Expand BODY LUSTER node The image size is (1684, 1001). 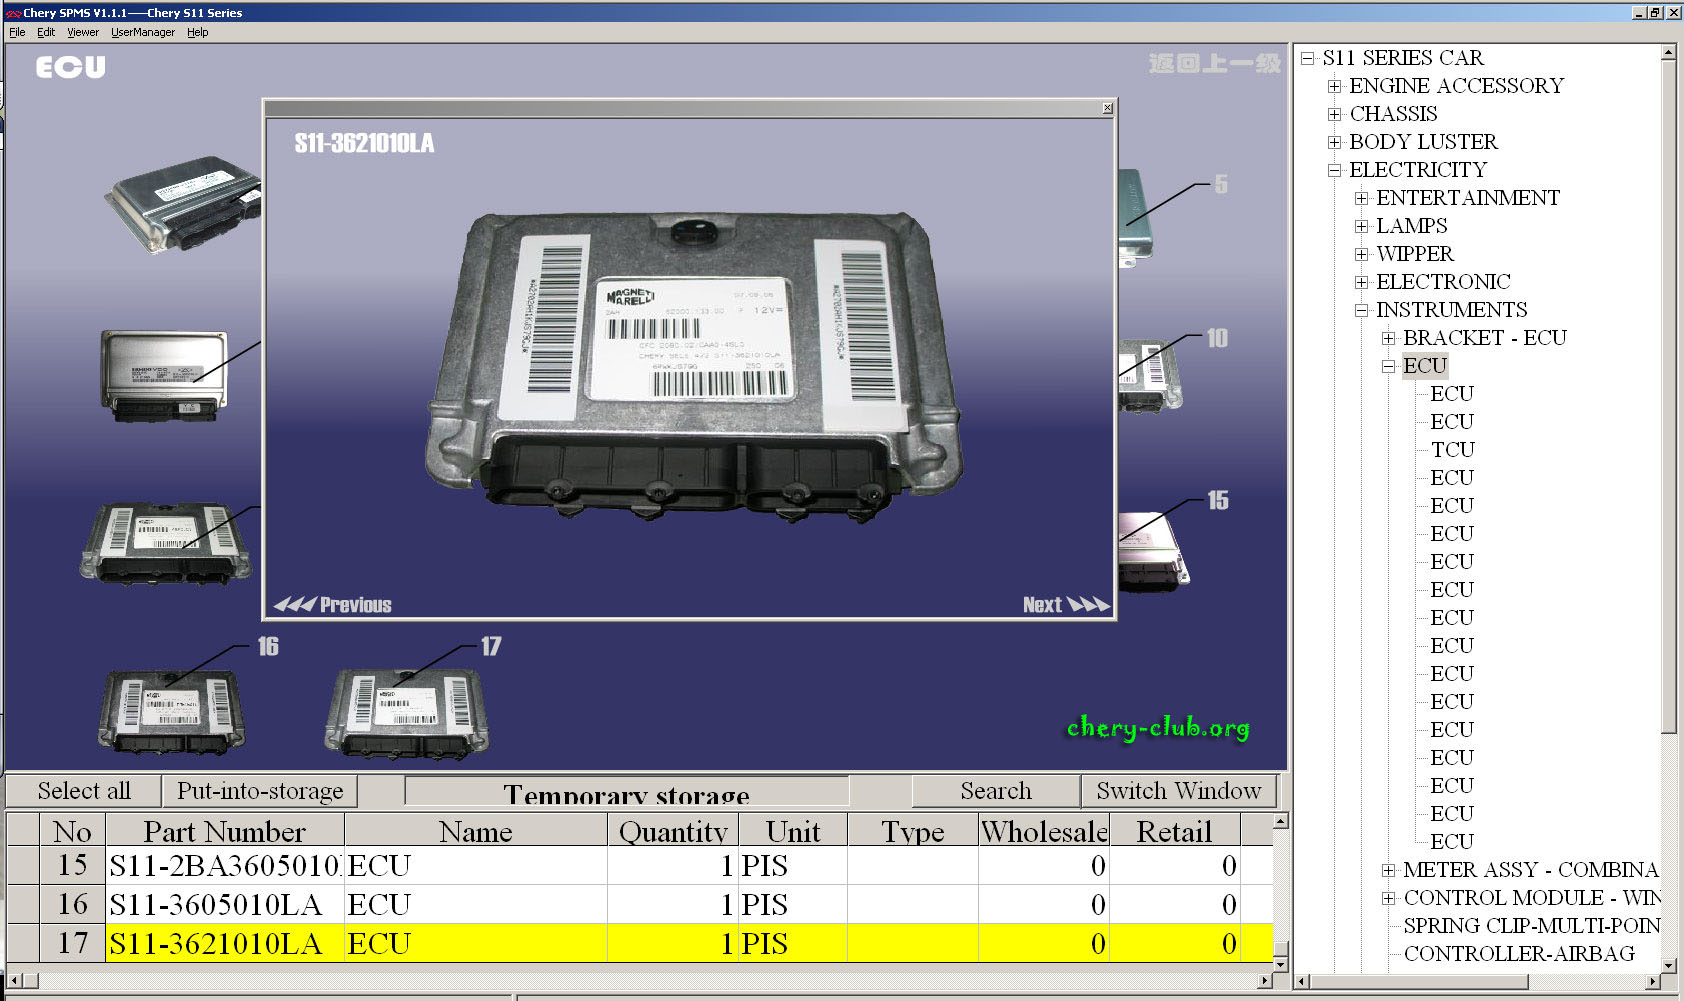(x=1334, y=142)
